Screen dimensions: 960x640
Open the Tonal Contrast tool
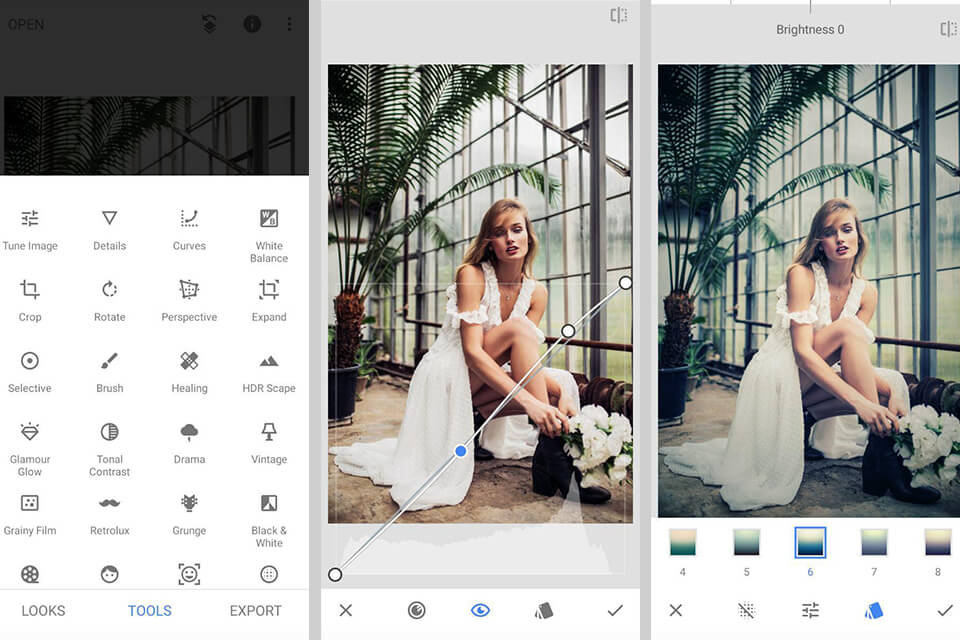tap(108, 436)
